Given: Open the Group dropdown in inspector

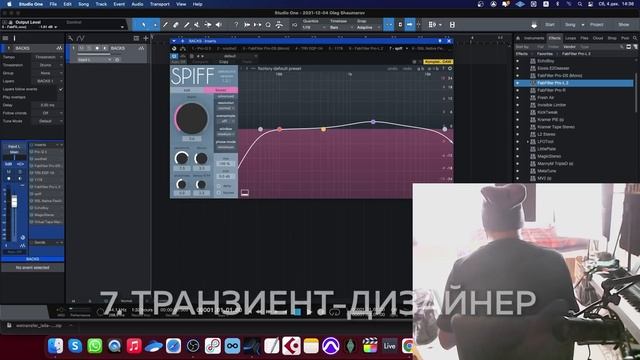Looking at the screenshot, I should pos(47,73).
